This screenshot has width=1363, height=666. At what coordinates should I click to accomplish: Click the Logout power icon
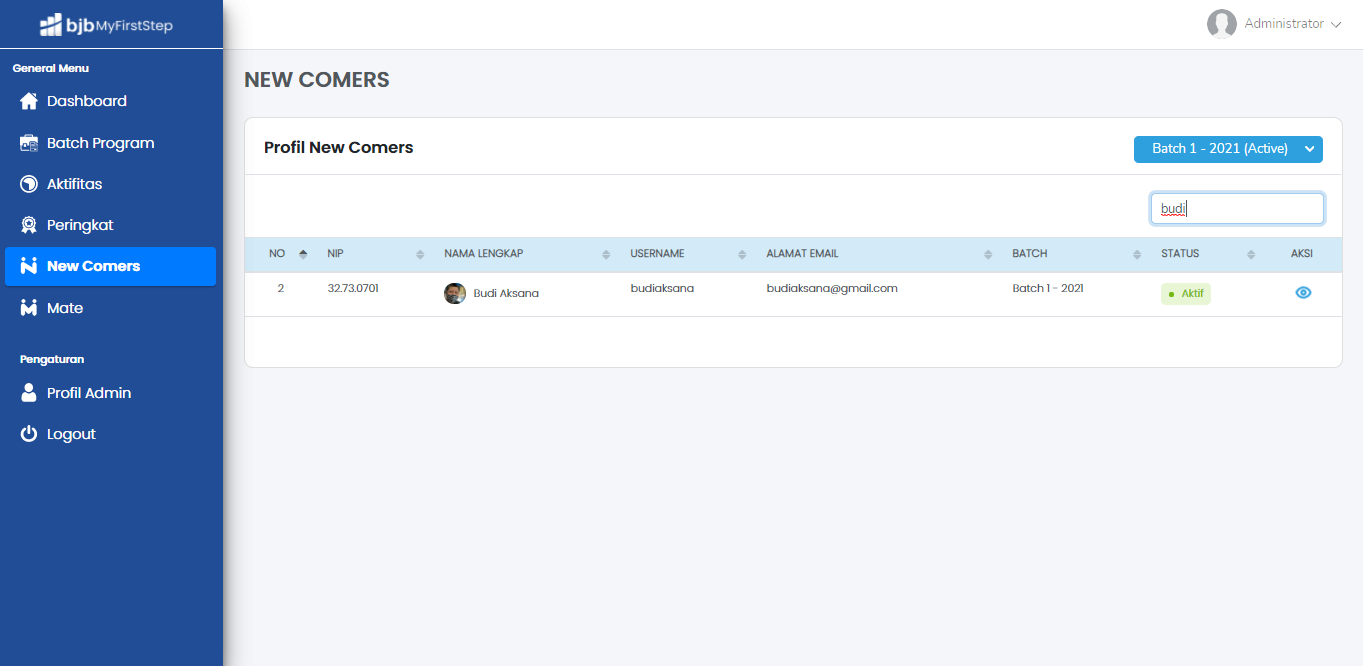29,434
